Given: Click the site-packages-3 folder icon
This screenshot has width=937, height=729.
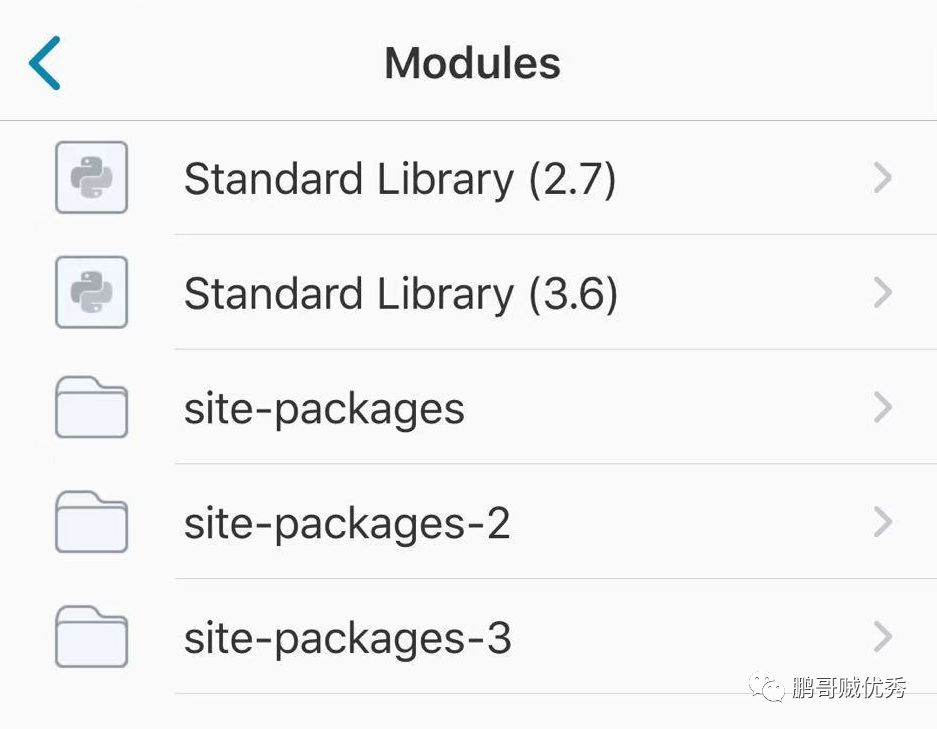Looking at the screenshot, I should (x=91, y=637).
